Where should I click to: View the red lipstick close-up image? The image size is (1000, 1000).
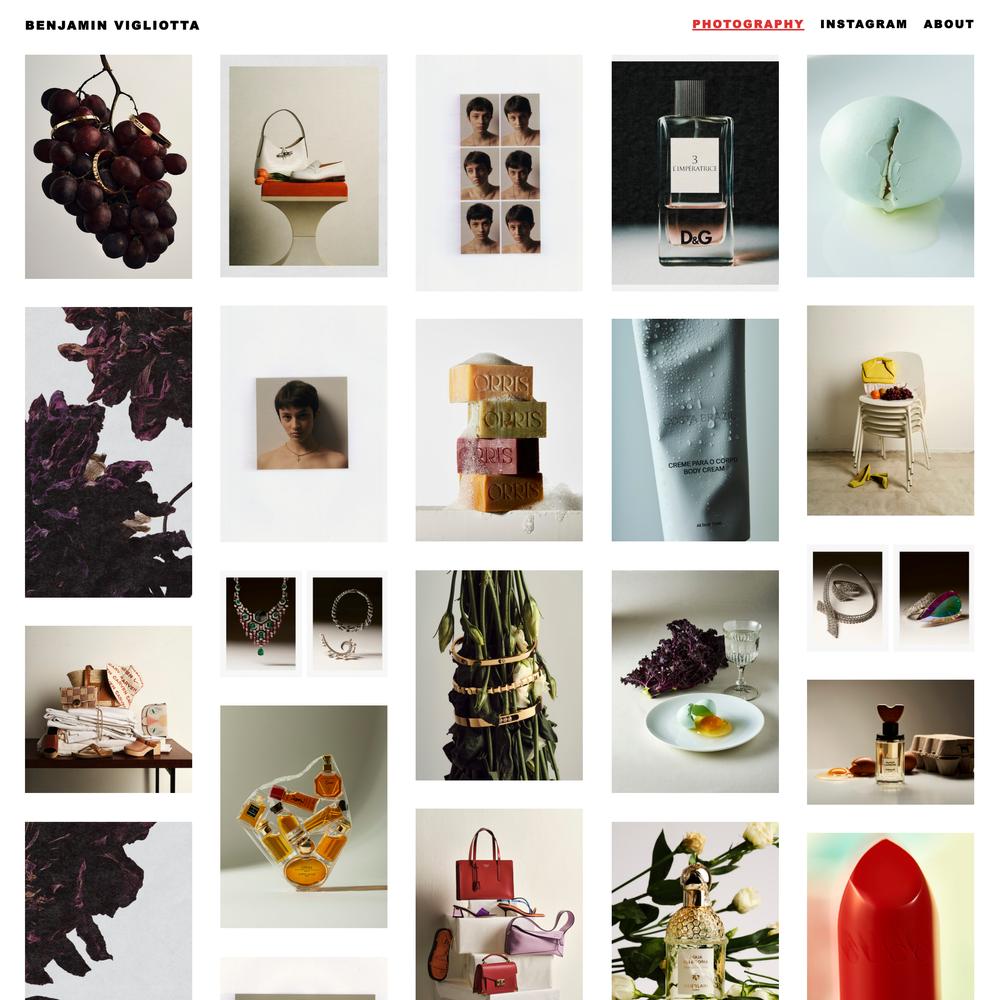click(890, 916)
